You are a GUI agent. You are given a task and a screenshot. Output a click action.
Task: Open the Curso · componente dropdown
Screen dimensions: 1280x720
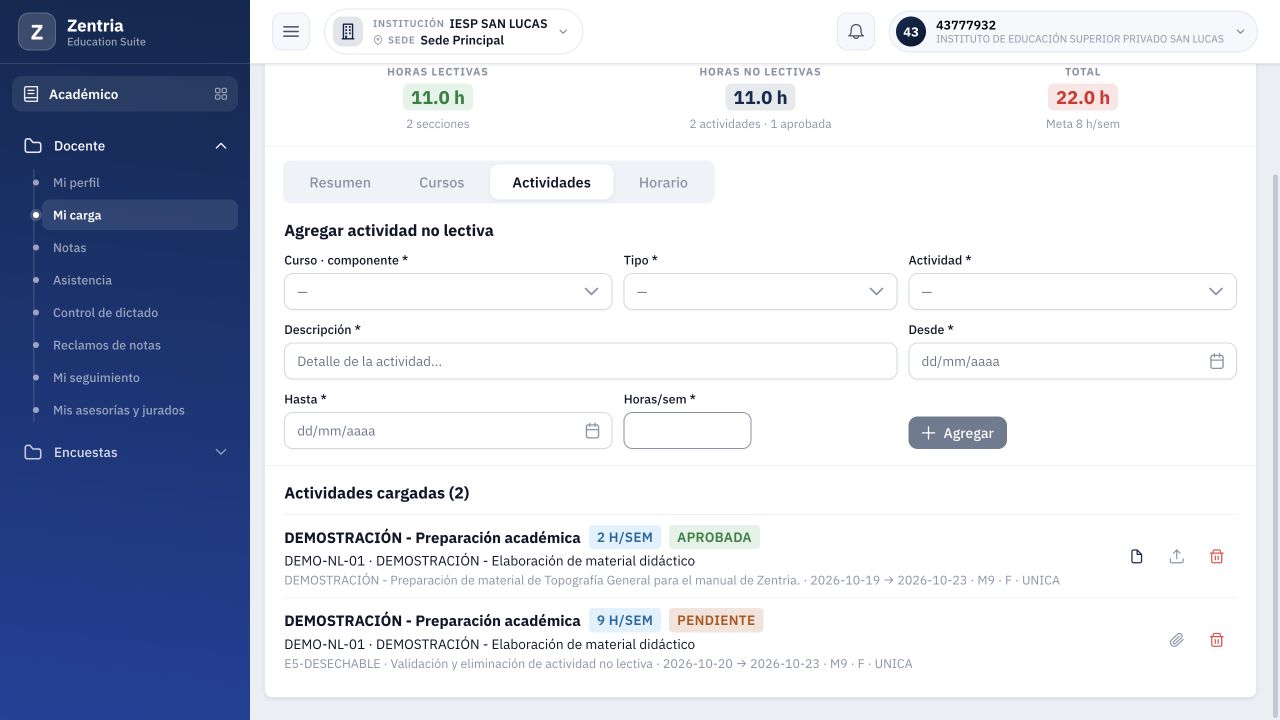[x=448, y=292]
